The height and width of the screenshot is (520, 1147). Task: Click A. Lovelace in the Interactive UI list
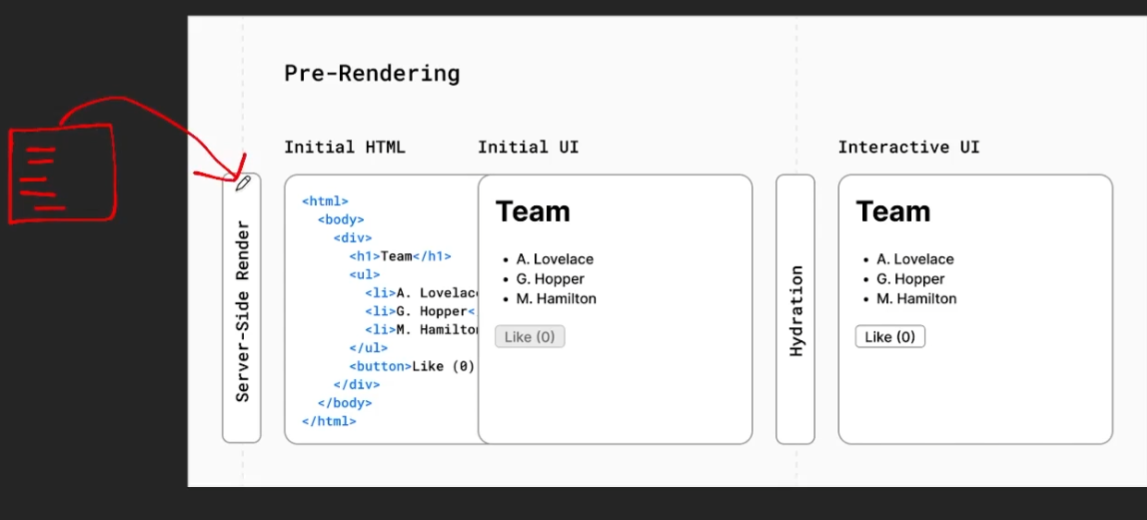pyautogui.click(x=915, y=259)
